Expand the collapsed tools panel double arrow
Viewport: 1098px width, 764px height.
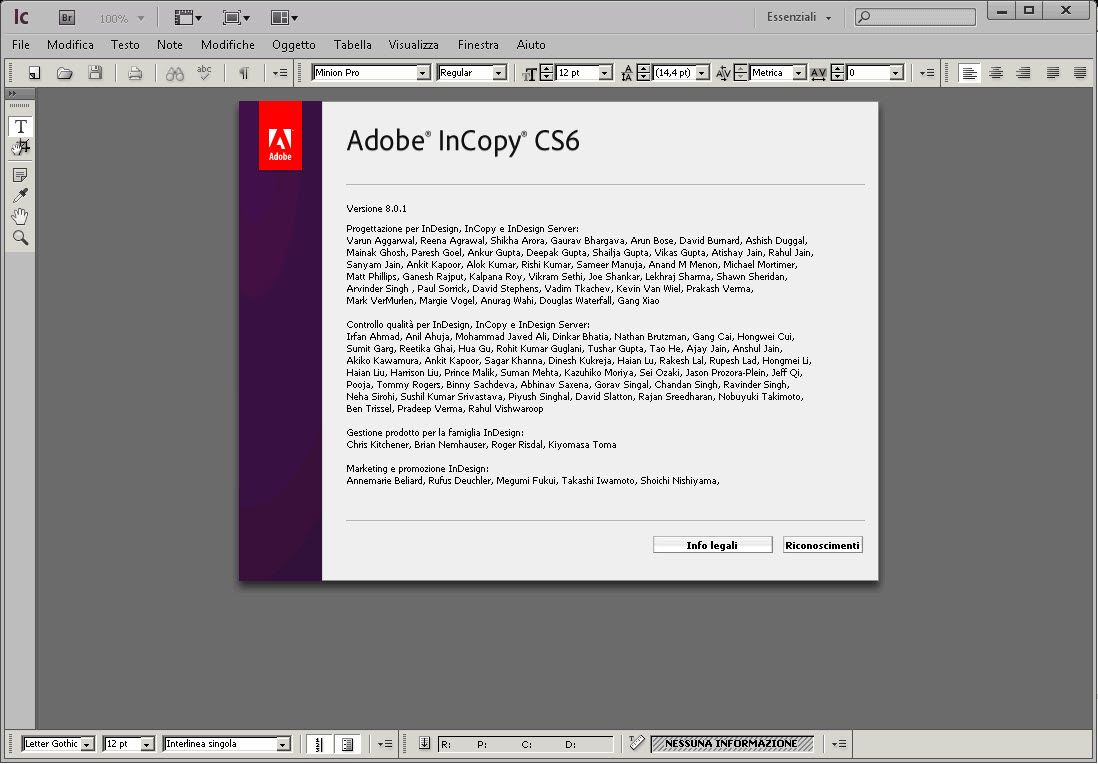(12, 93)
